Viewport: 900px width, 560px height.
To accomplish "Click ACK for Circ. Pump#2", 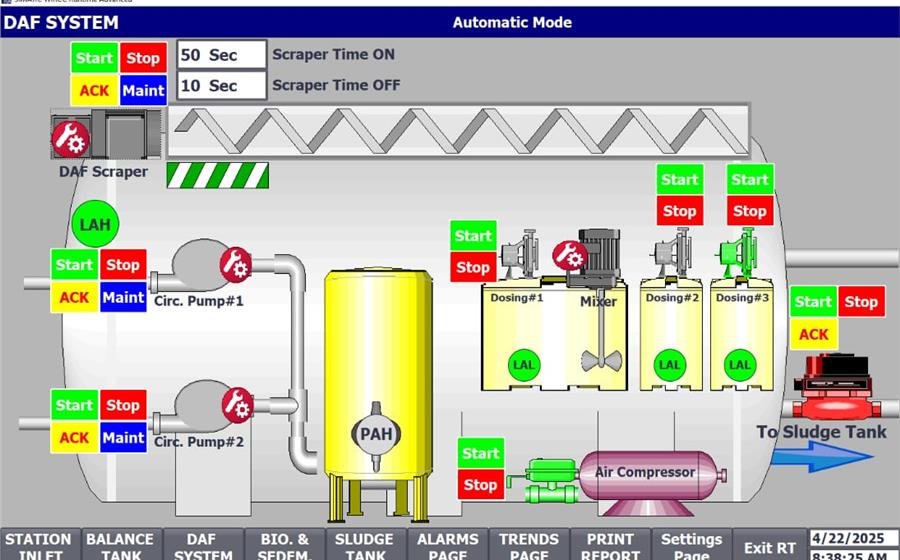I will pyautogui.click(x=74, y=438).
